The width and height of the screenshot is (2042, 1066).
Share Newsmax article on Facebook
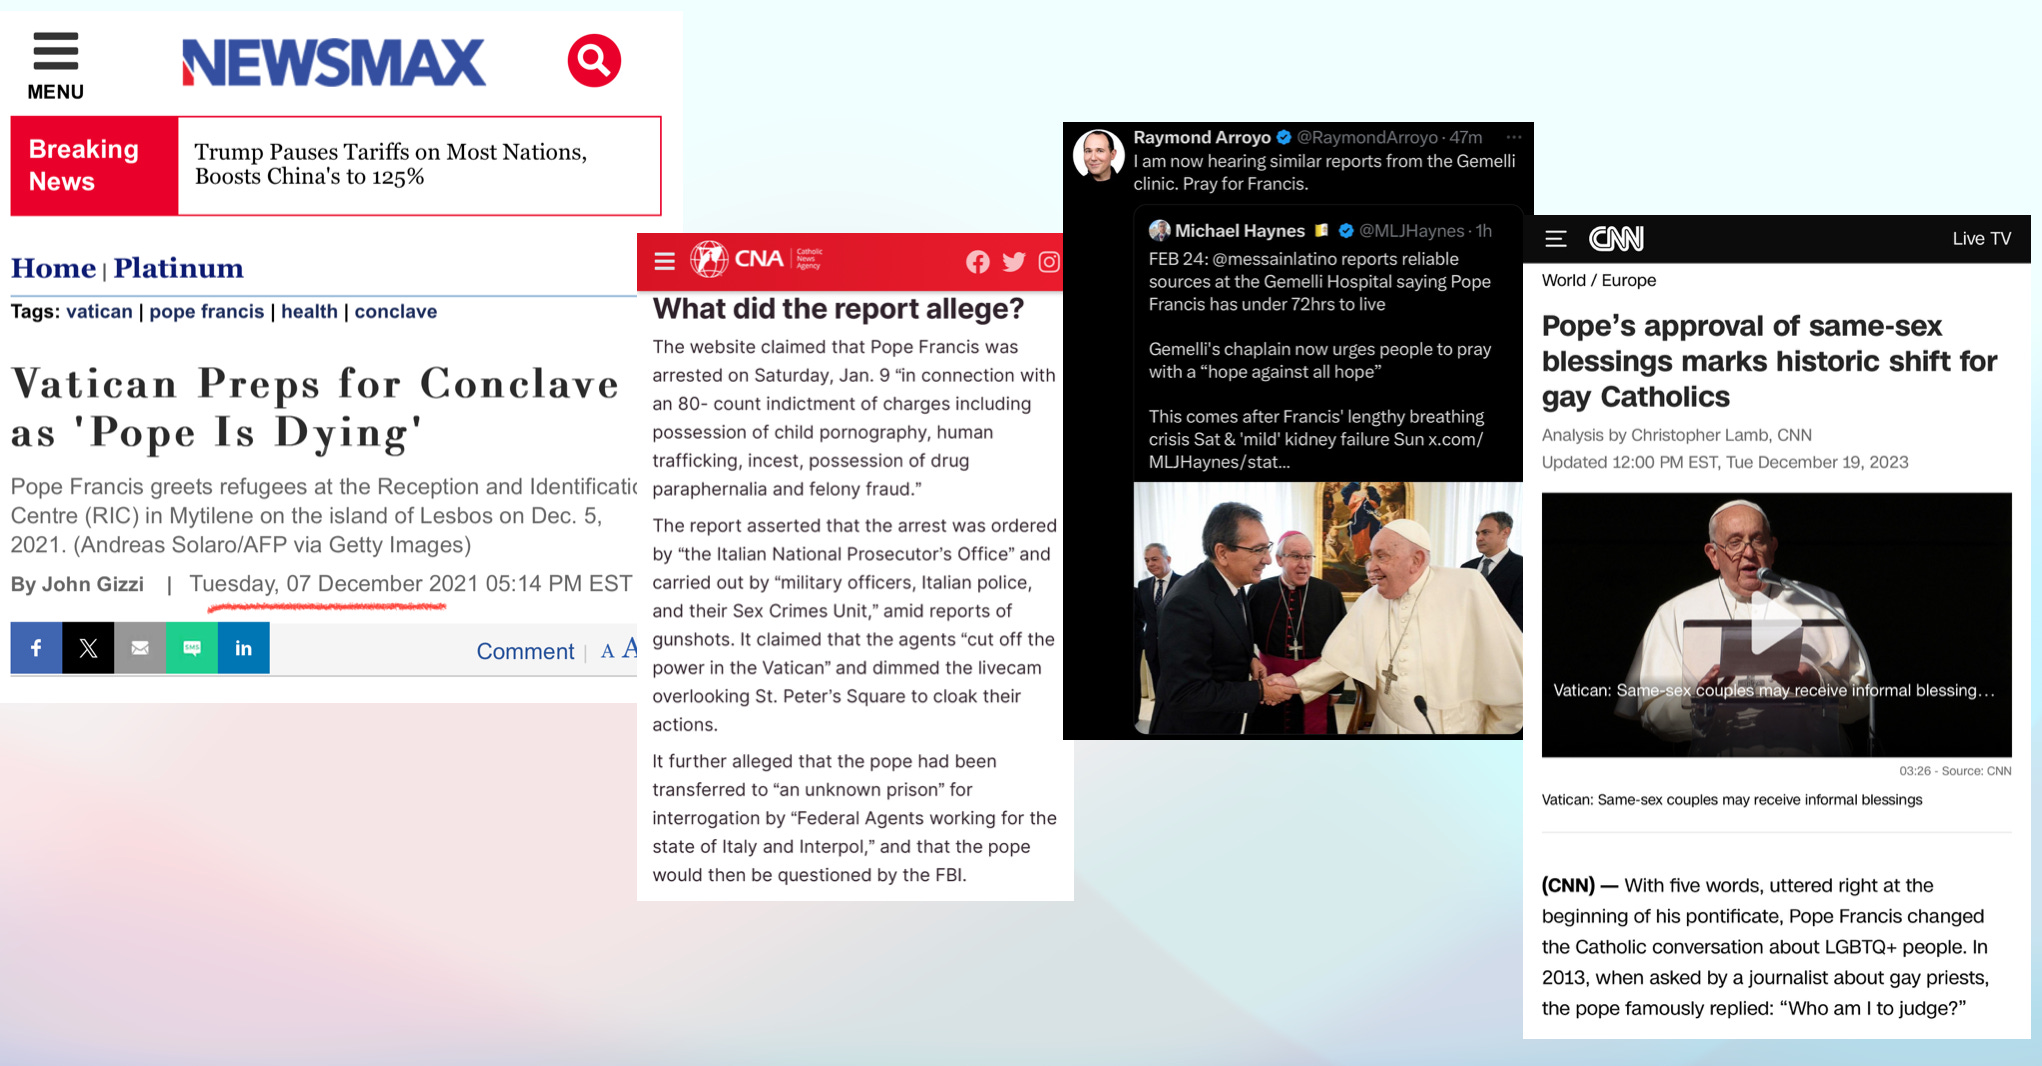coord(36,648)
